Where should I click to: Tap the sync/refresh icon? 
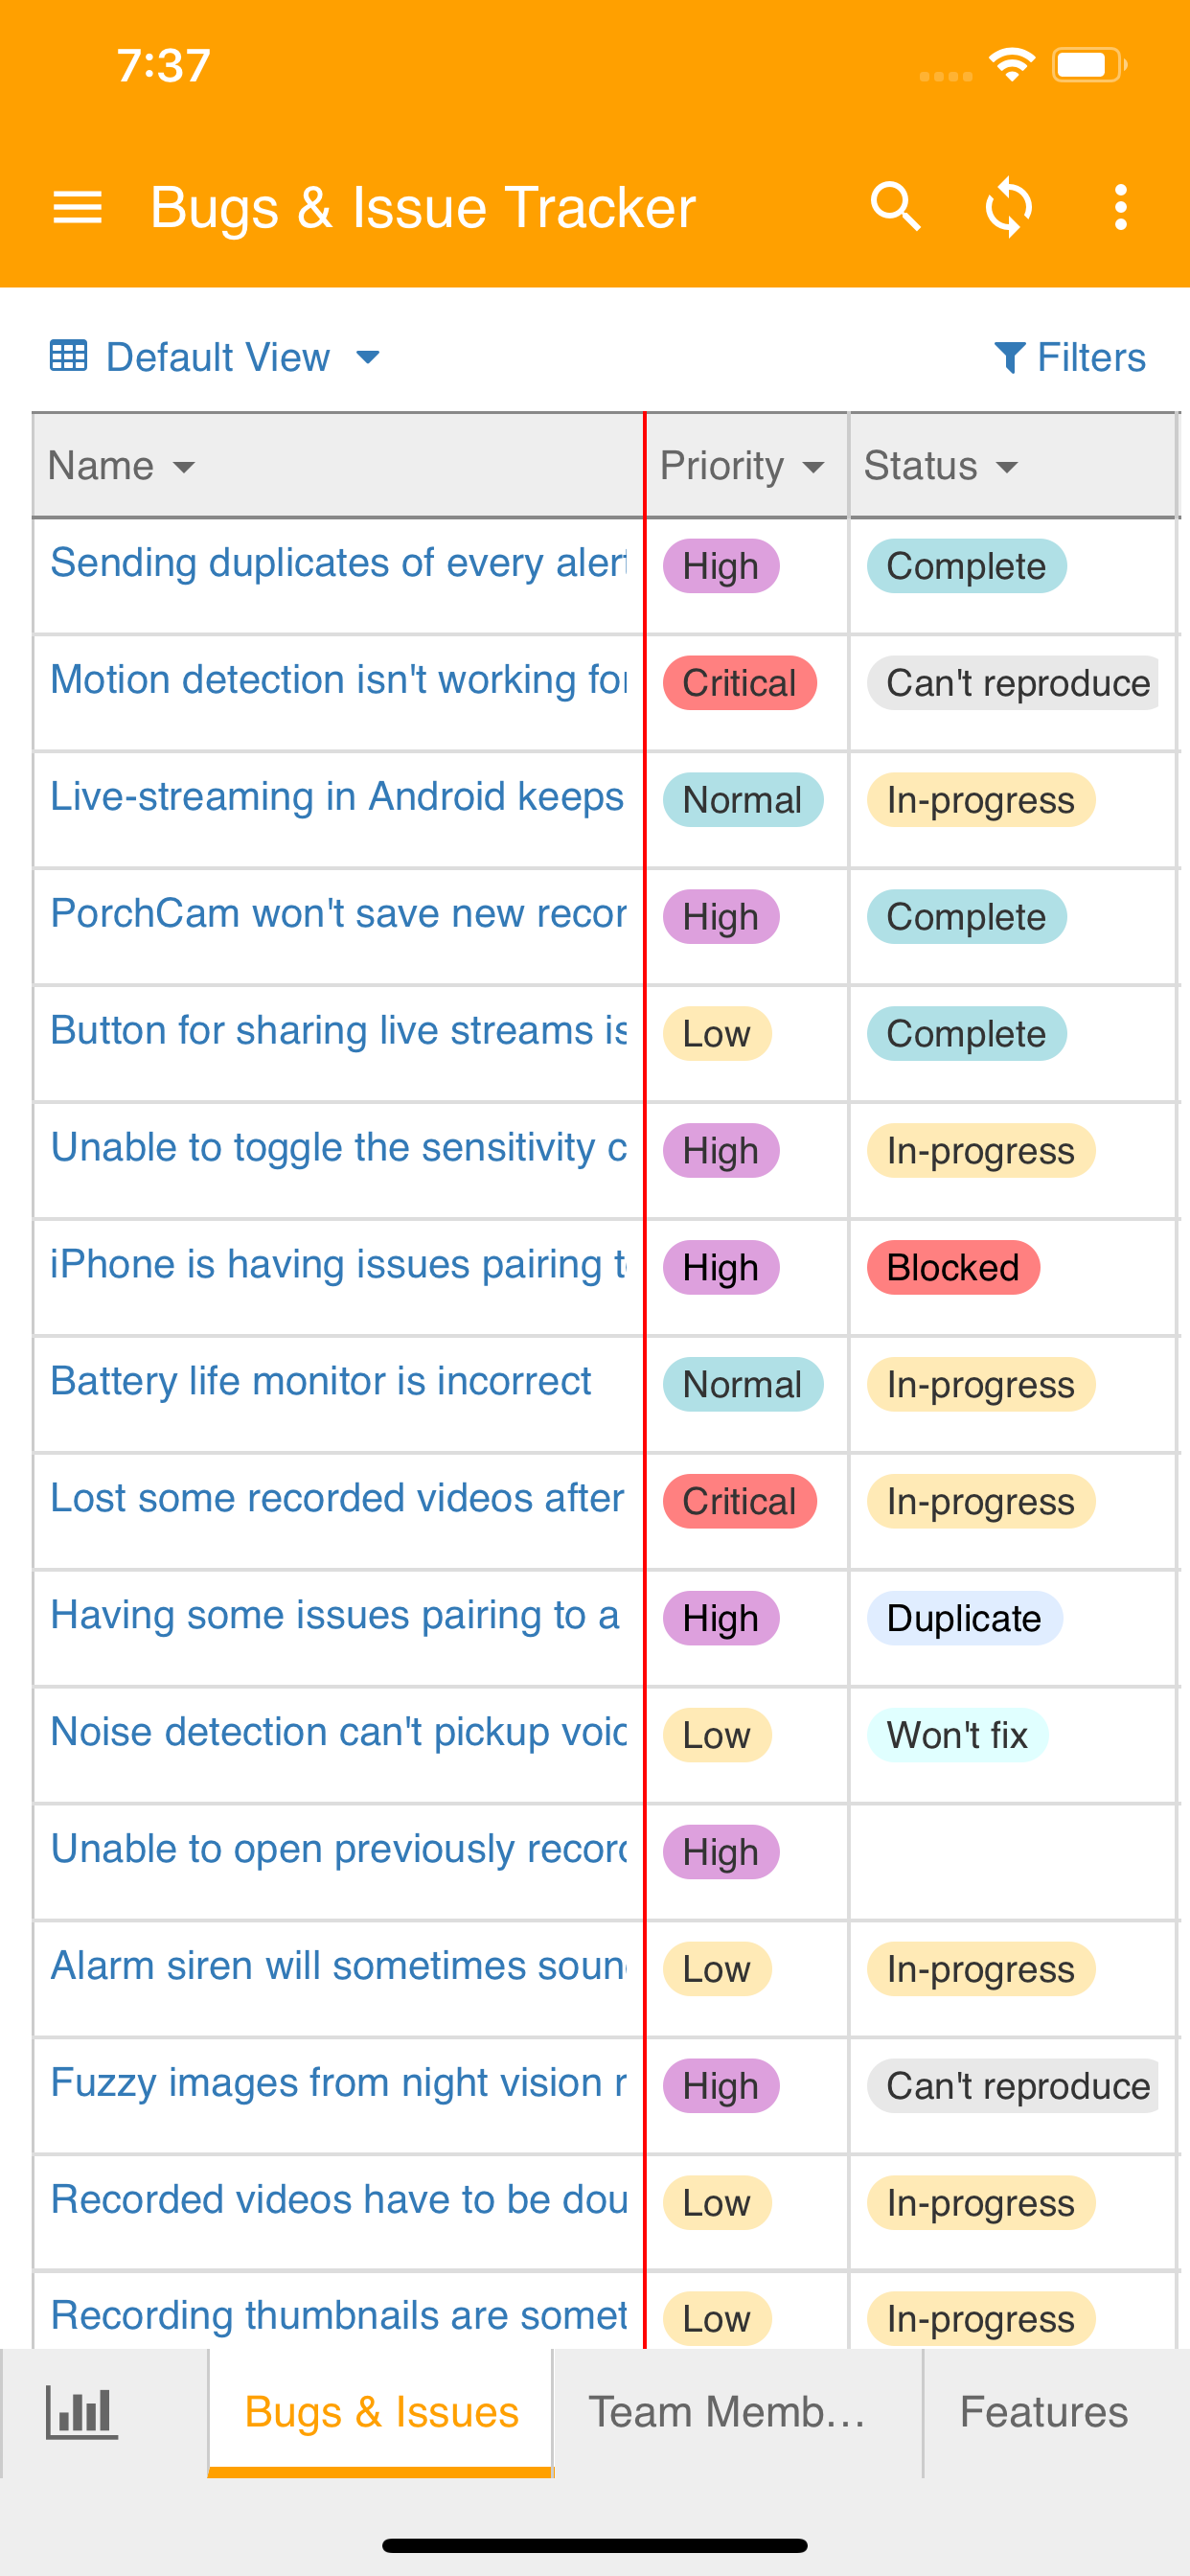click(x=1008, y=207)
